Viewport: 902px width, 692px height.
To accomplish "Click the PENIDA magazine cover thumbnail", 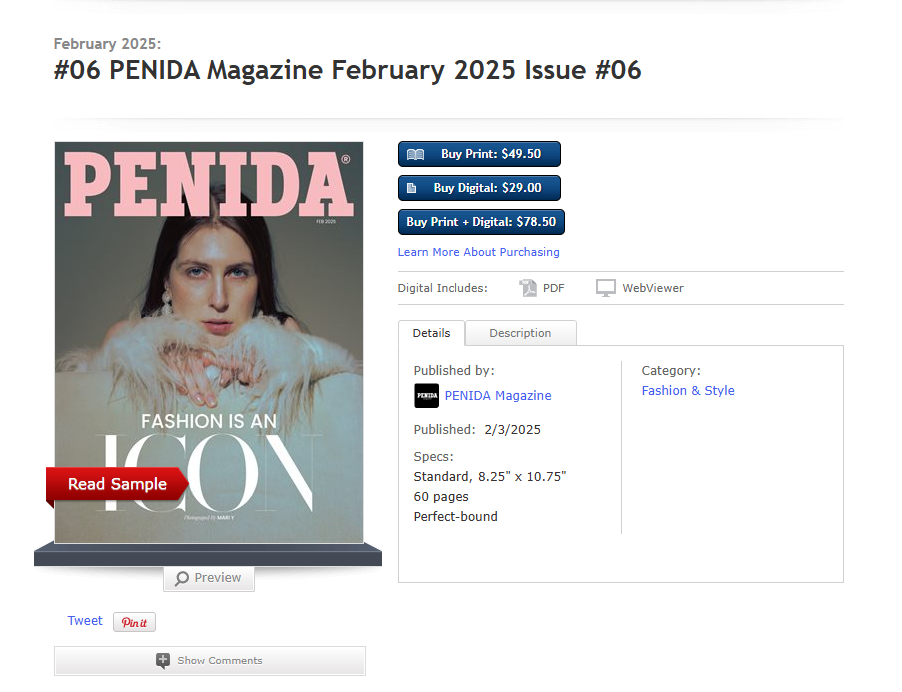I will [x=209, y=342].
